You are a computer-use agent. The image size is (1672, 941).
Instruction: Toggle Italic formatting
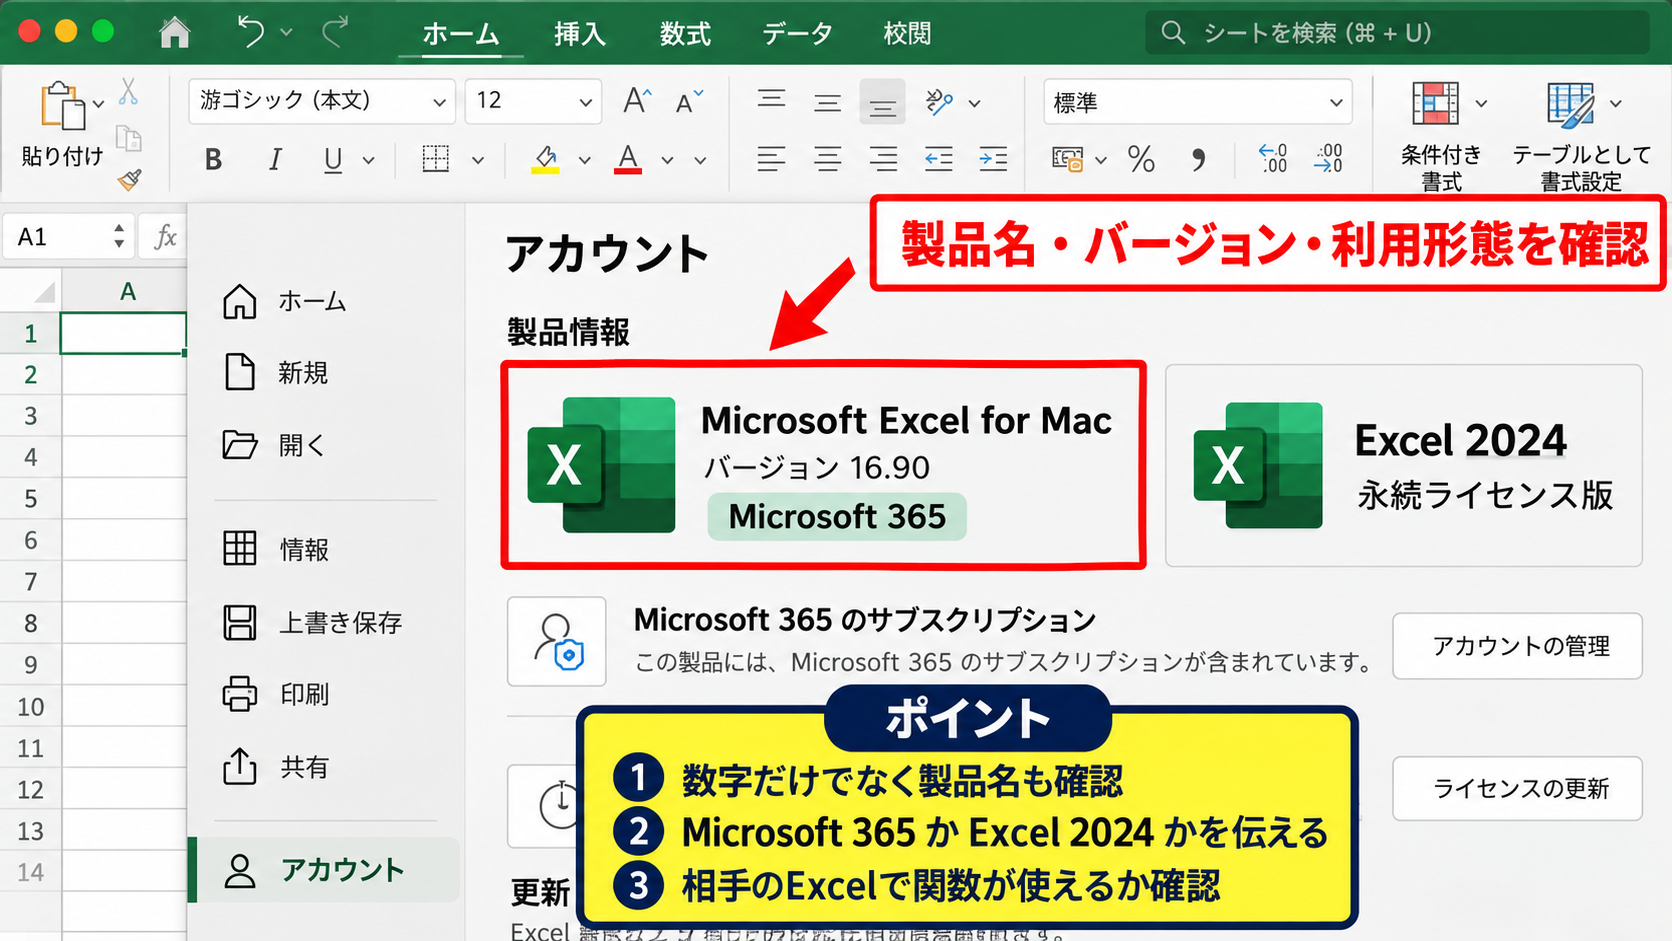tap(274, 160)
